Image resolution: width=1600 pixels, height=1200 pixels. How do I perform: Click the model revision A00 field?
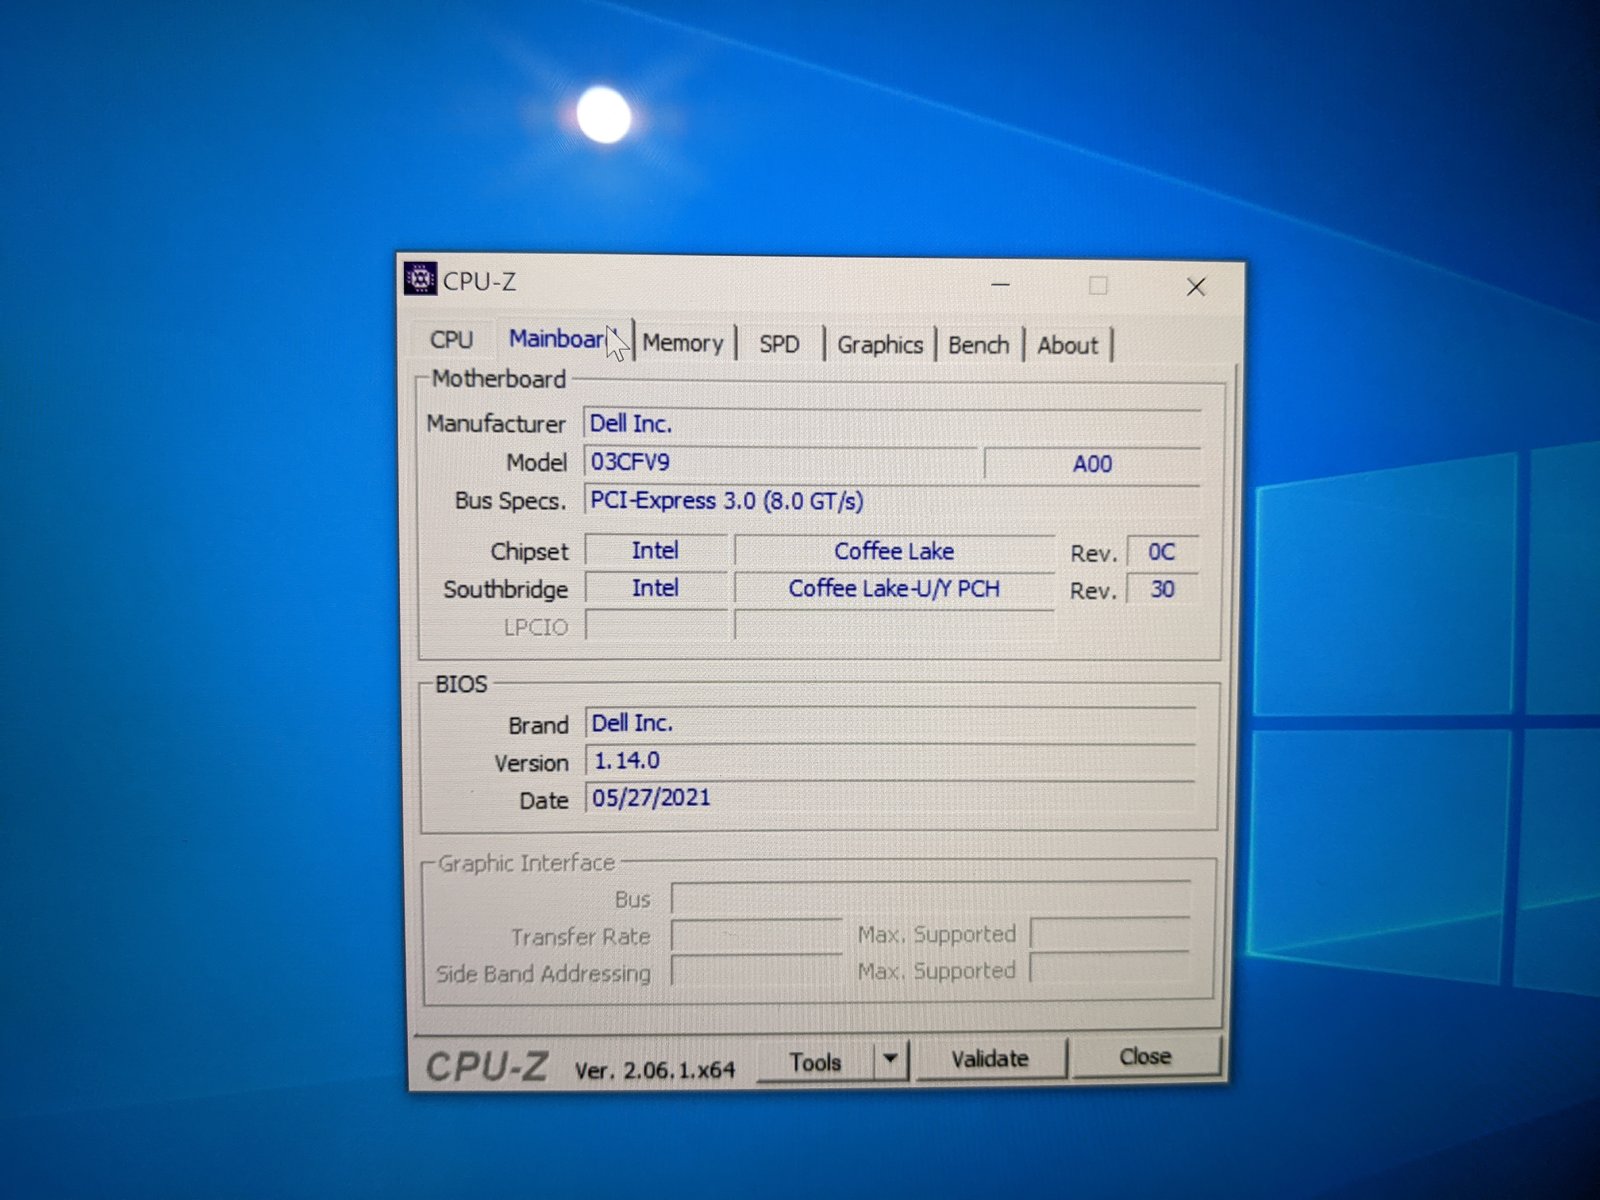point(1092,464)
